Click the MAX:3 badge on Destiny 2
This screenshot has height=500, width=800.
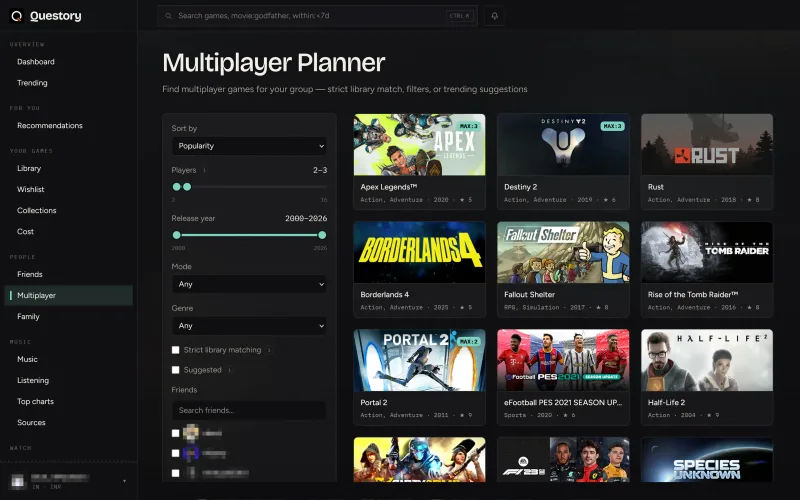[x=612, y=126]
